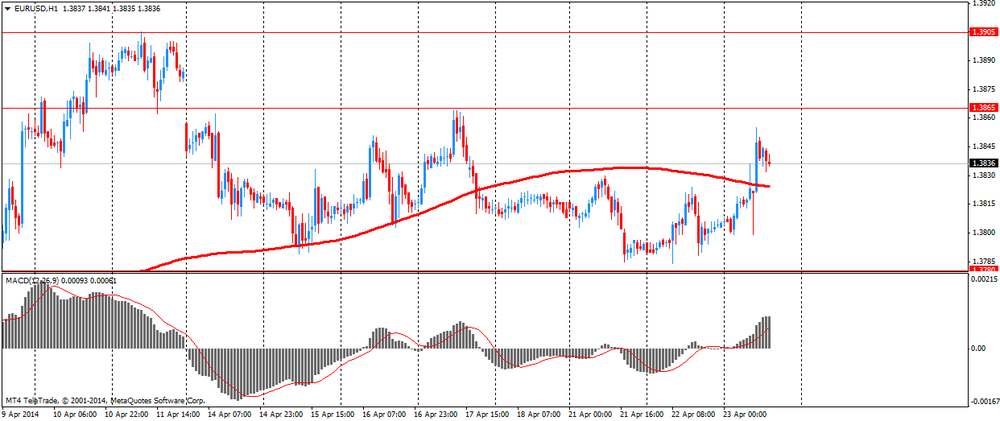Click the 1.3920 value on price scale

click(x=983, y=4)
